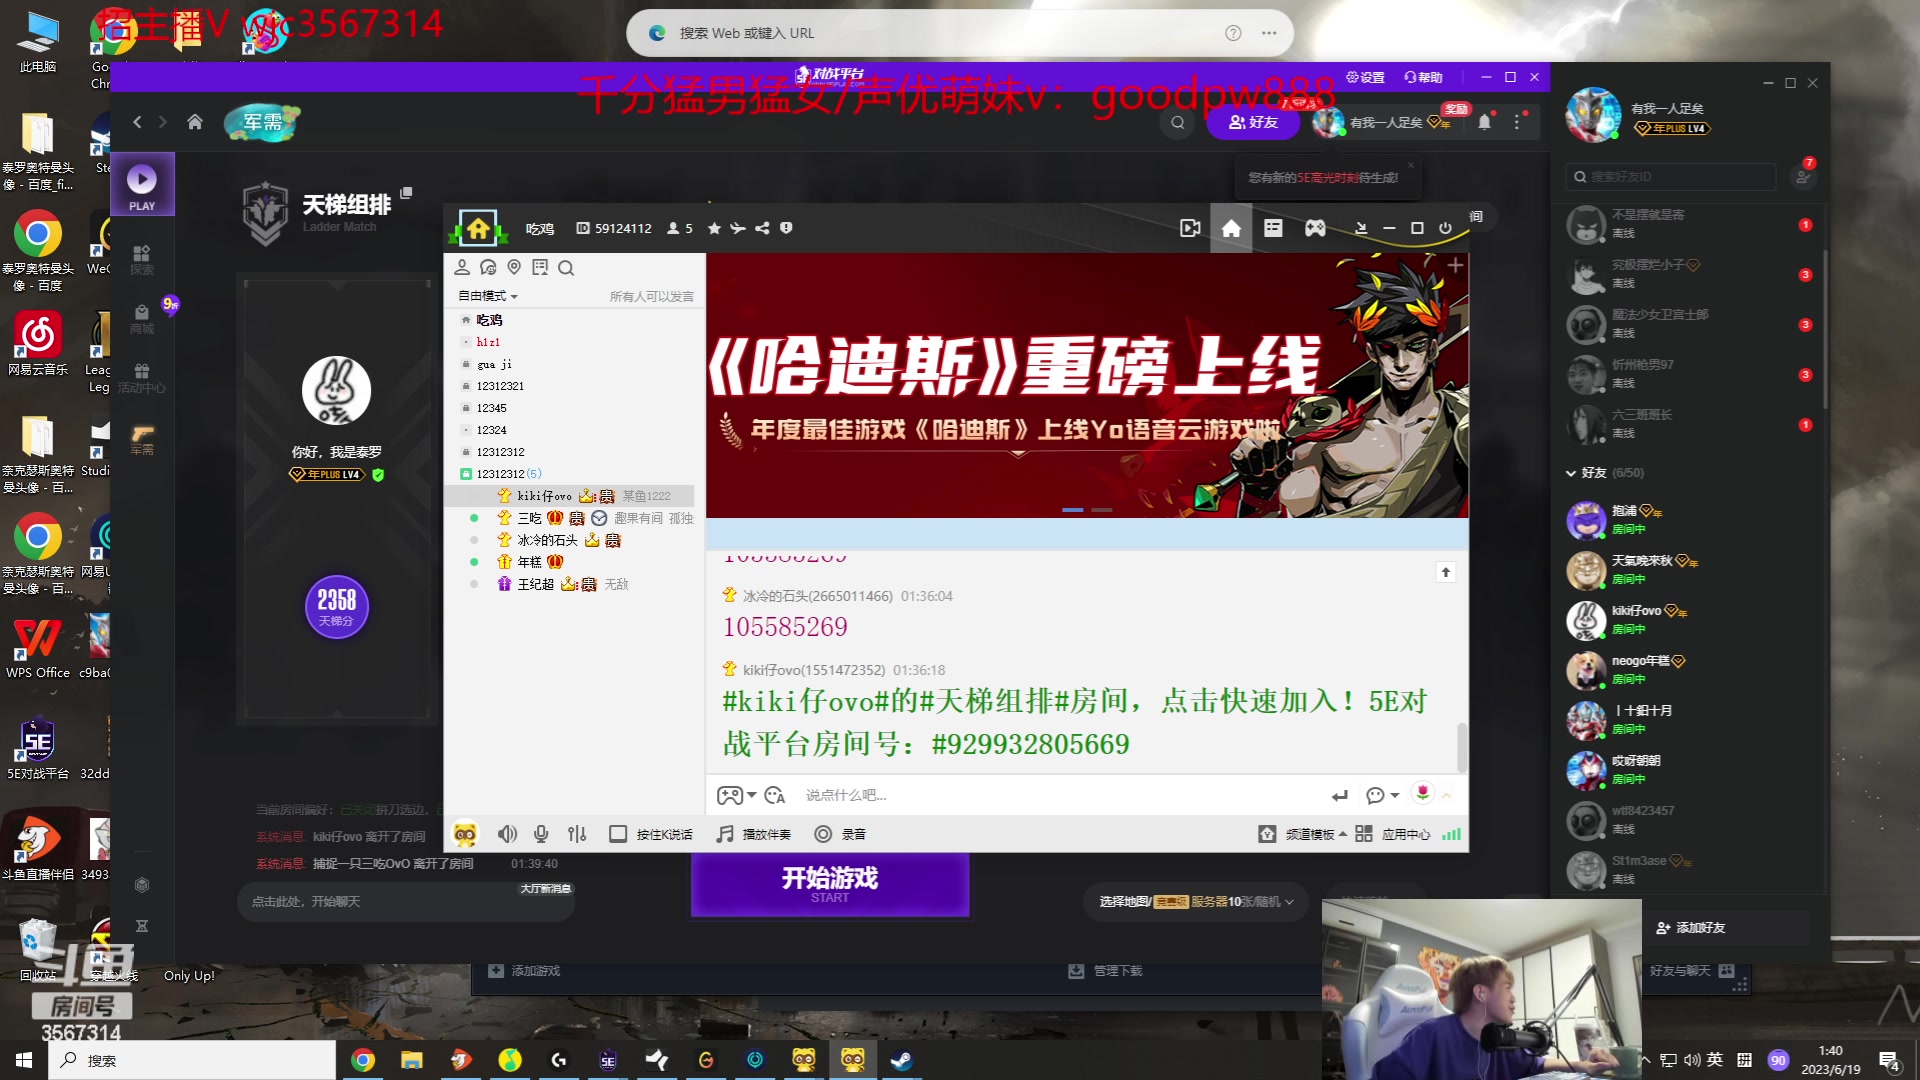Select friend 天氣晚來秋 in friends list
1920x1080 pixels.
click(x=1690, y=570)
